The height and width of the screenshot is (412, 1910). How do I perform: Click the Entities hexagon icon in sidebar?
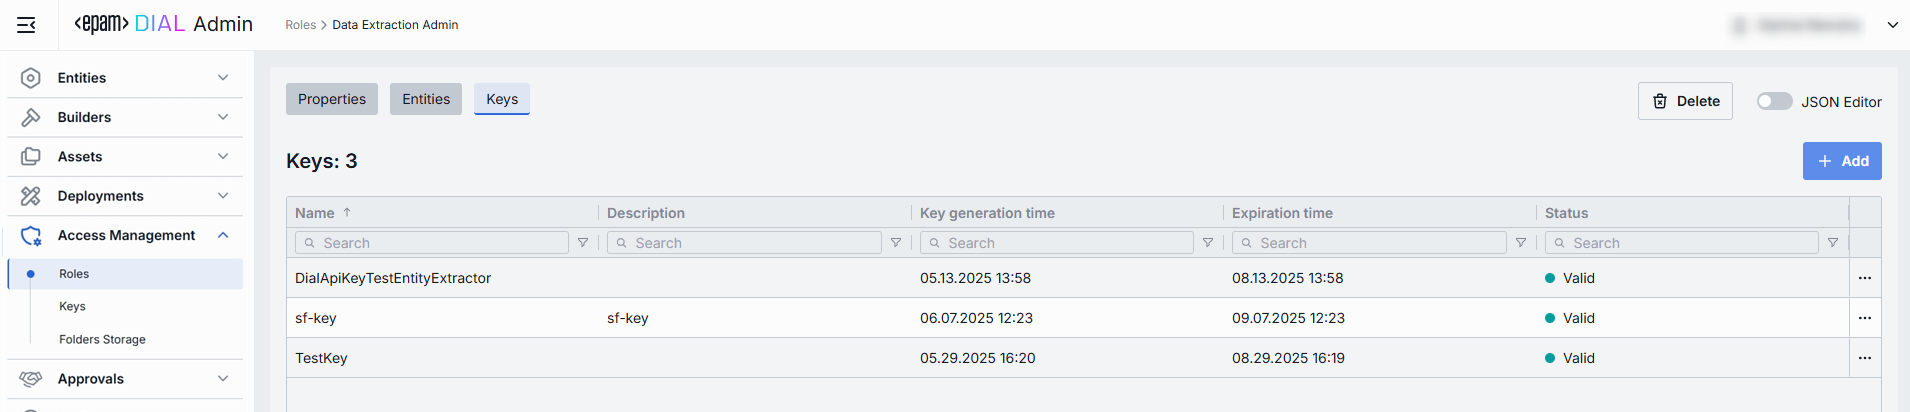point(31,78)
